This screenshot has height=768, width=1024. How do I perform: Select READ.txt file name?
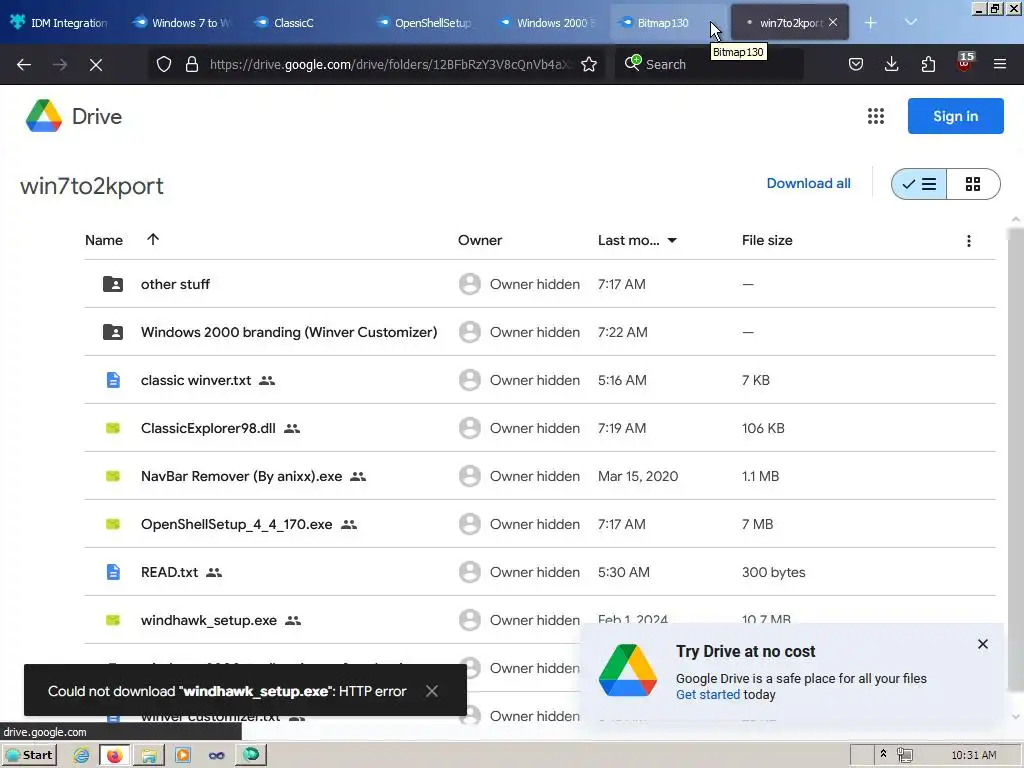point(169,572)
